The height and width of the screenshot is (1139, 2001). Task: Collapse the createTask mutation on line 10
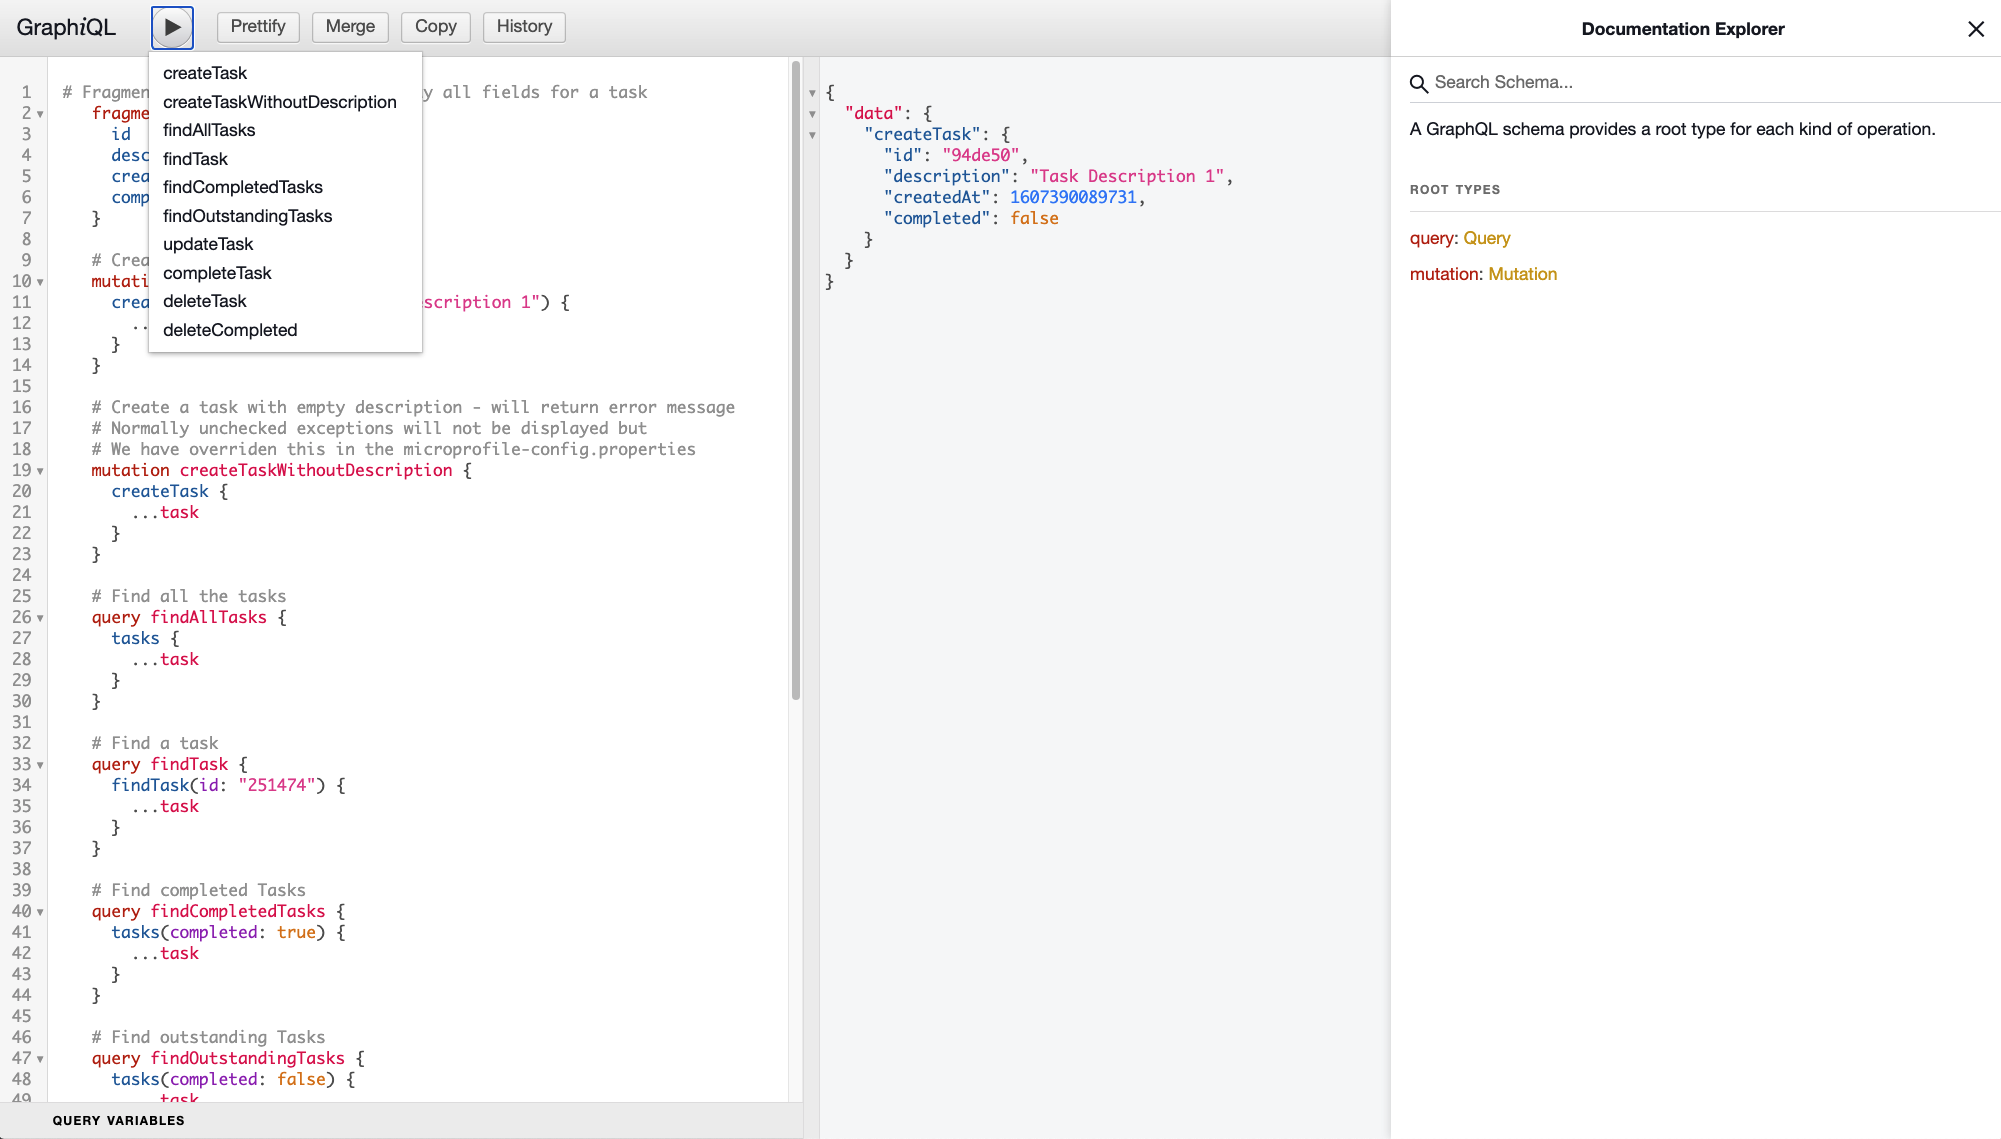[x=39, y=282]
